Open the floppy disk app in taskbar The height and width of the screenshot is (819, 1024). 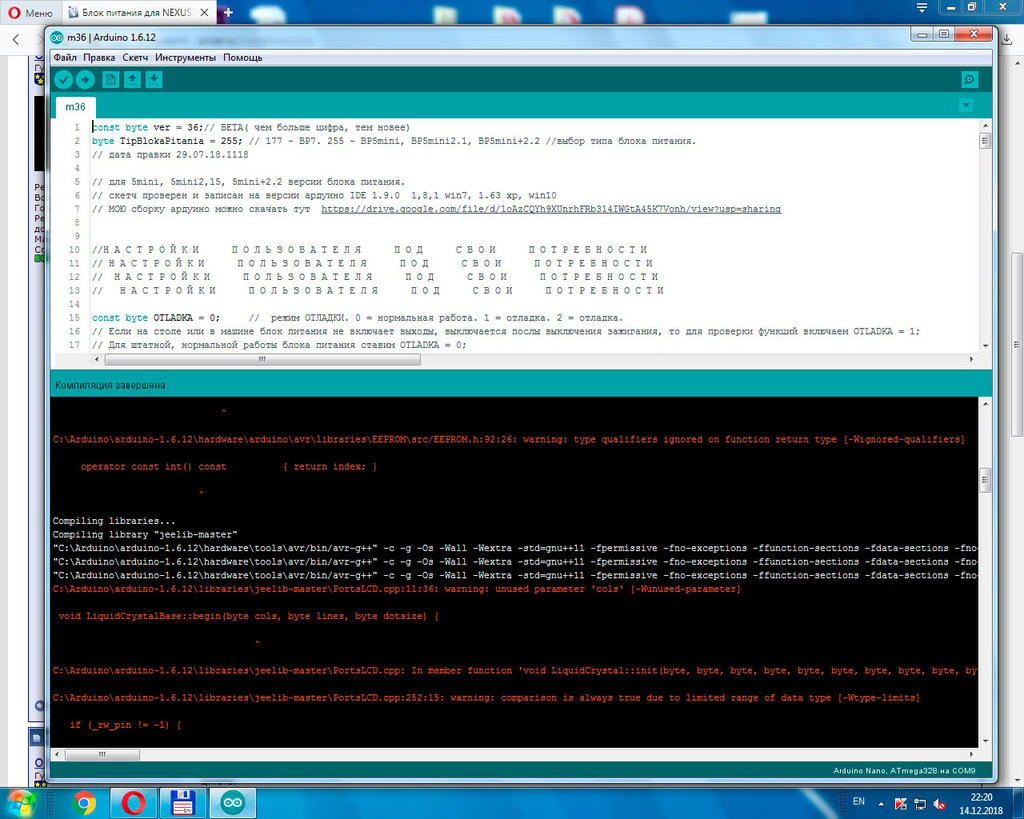point(182,802)
